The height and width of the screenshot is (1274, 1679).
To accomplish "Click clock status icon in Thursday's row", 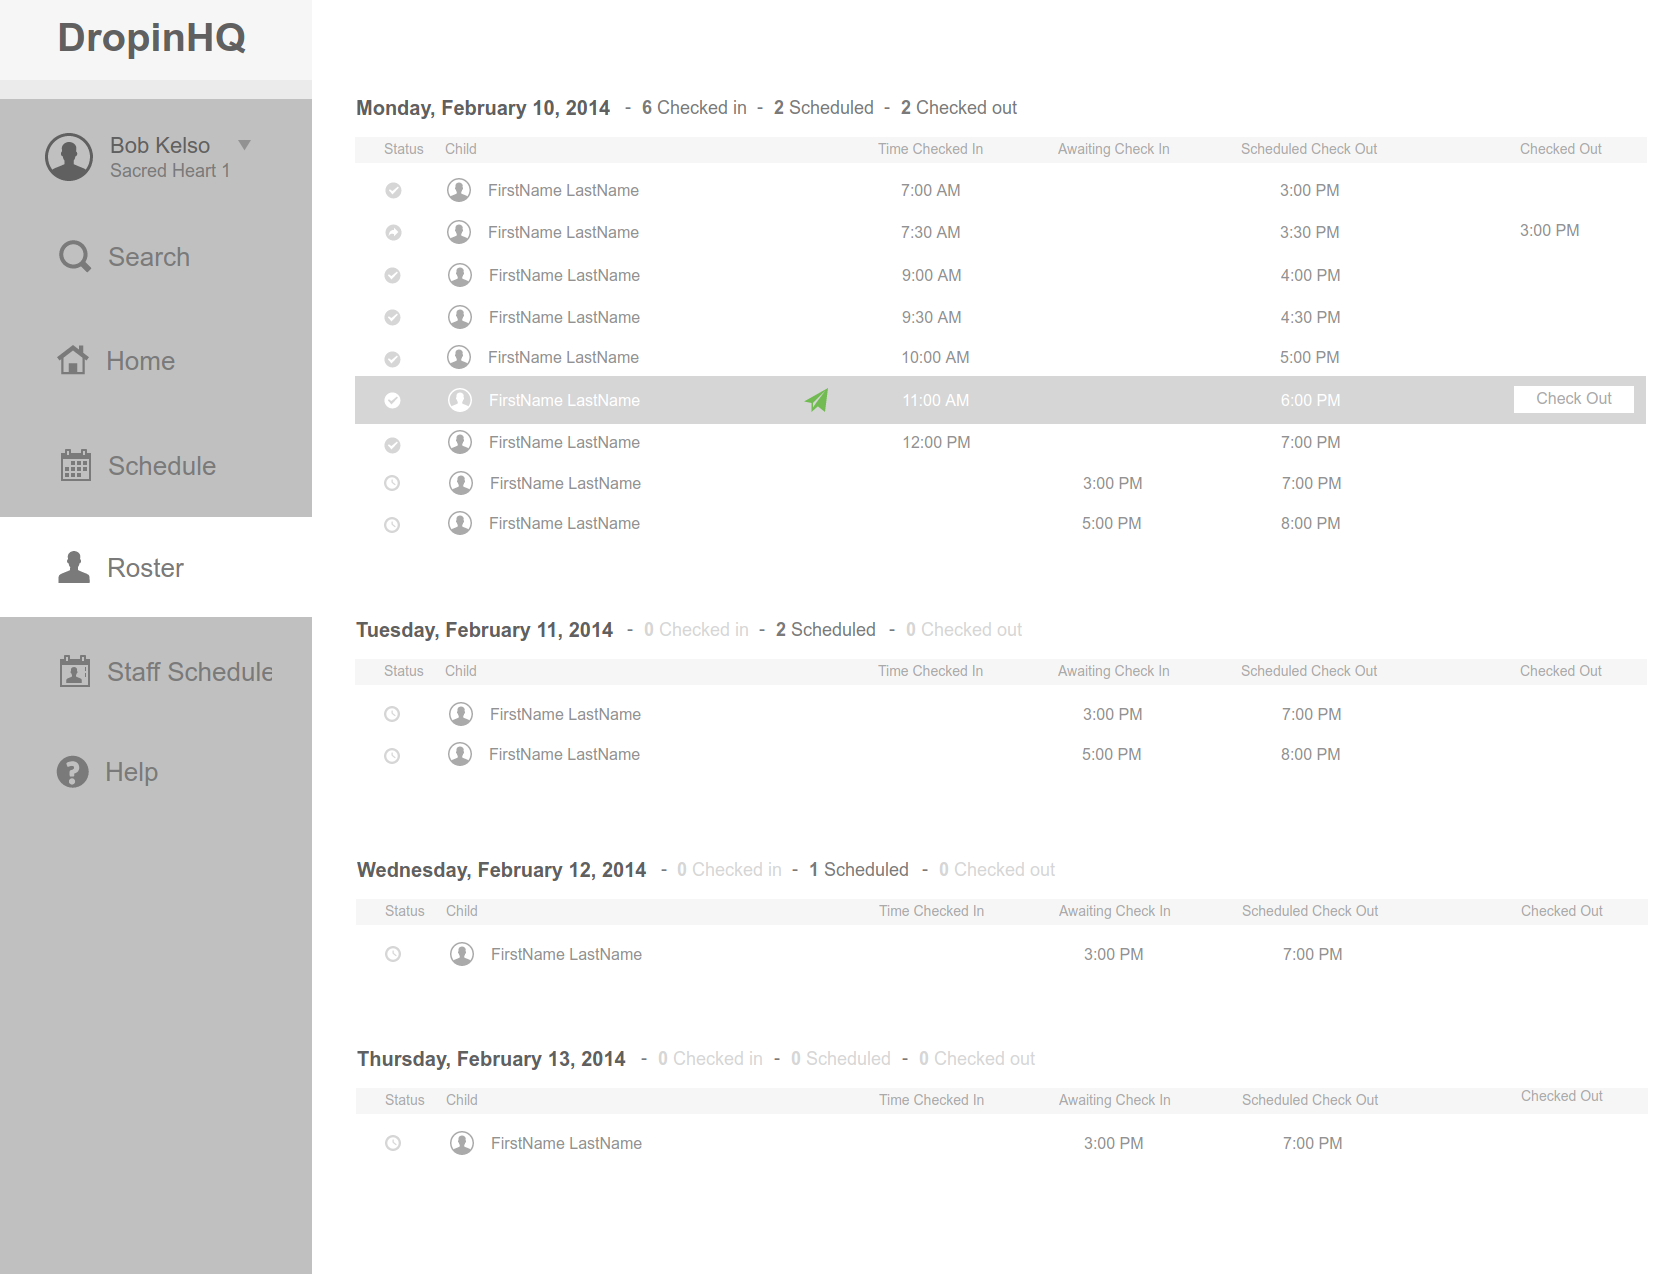I will [x=393, y=1143].
